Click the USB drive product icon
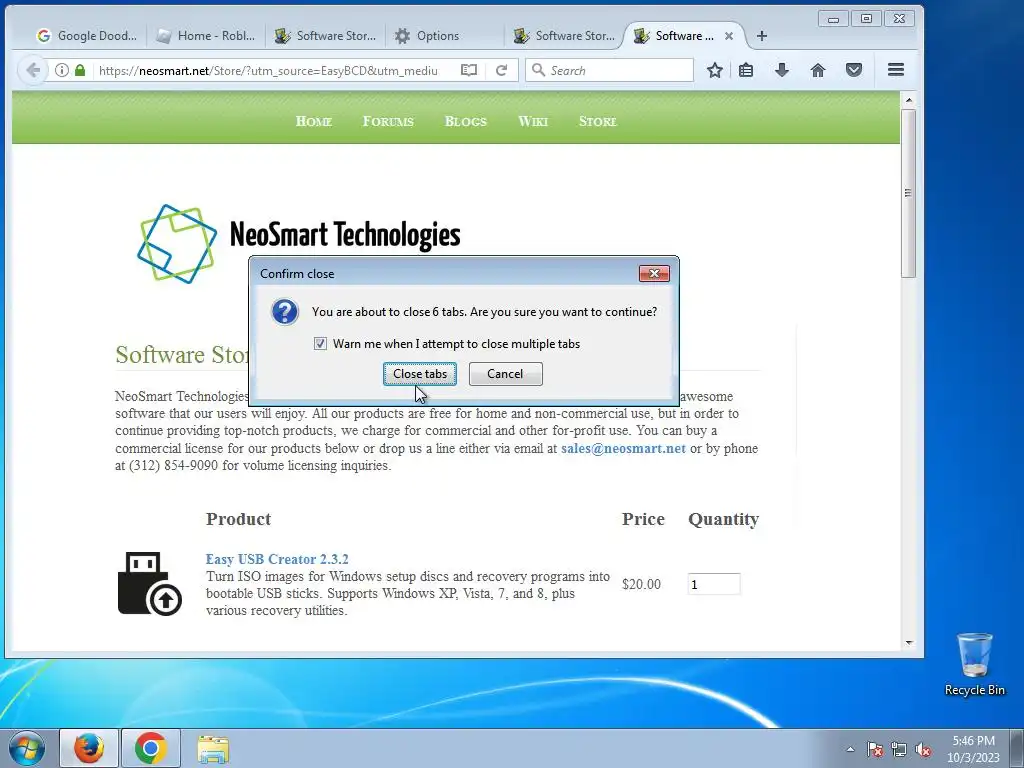The image size is (1024, 768). coord(150,583)
